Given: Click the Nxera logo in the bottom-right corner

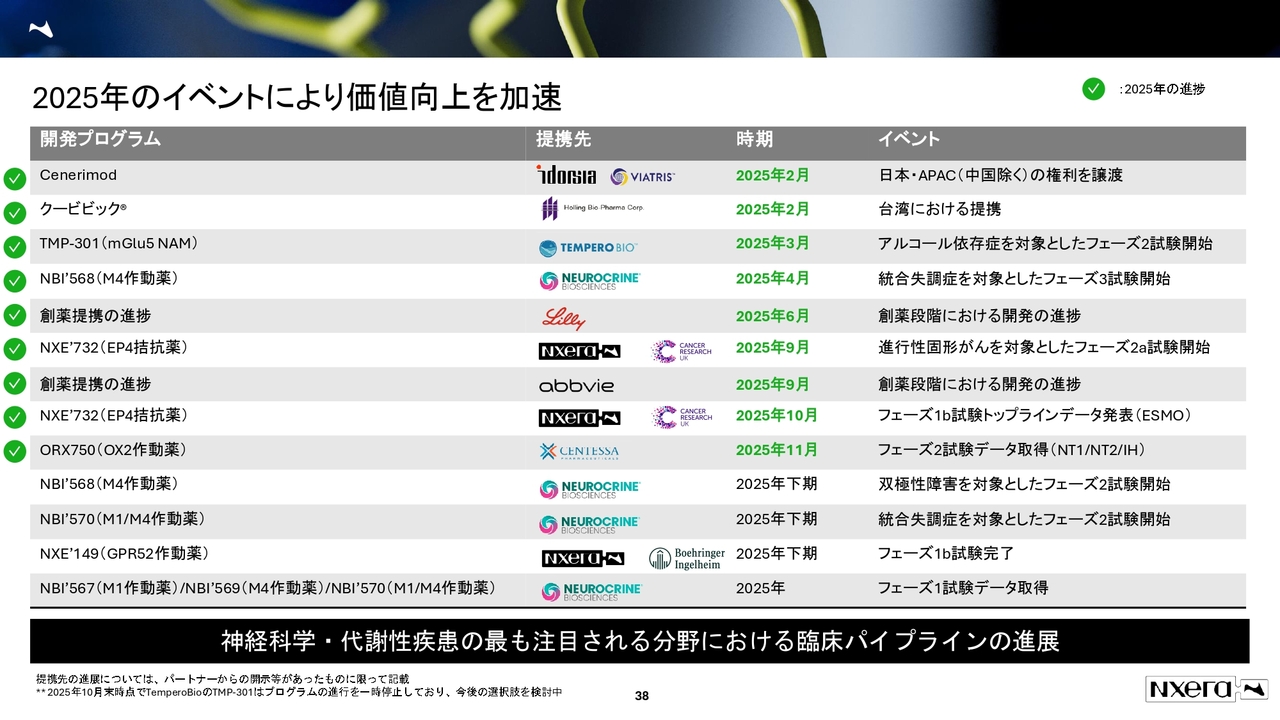Looking at the screenshot, I should coord(1206,689).
